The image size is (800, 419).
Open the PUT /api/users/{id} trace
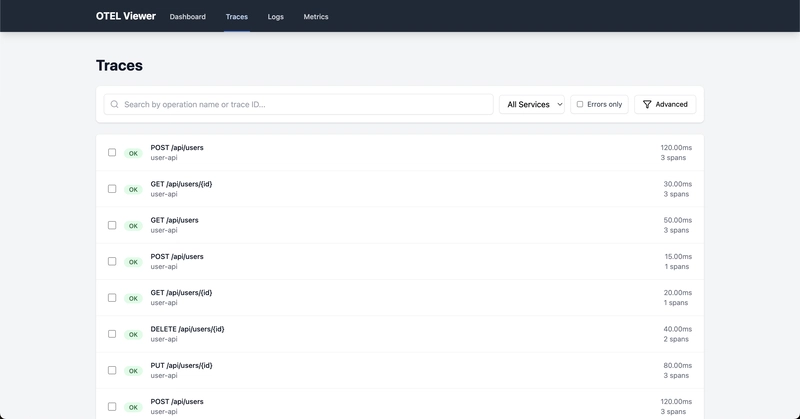[x=182, y=365]
